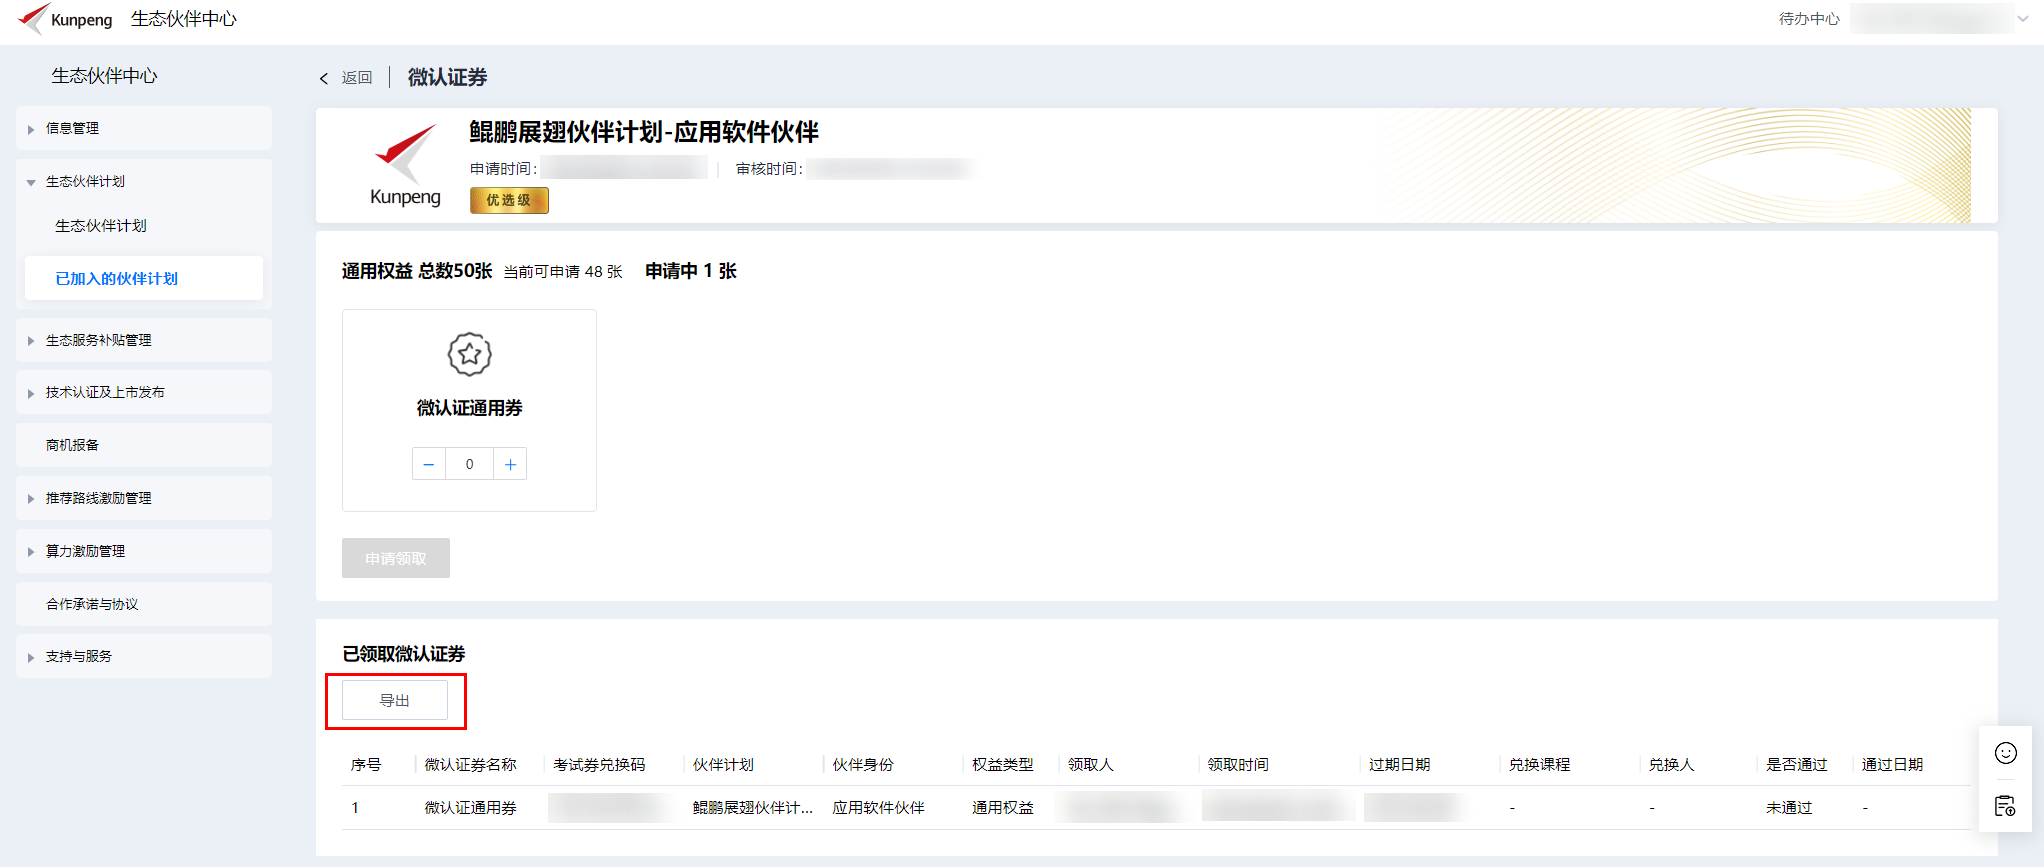Expand 支持与服务 section

tap(144, 656)
